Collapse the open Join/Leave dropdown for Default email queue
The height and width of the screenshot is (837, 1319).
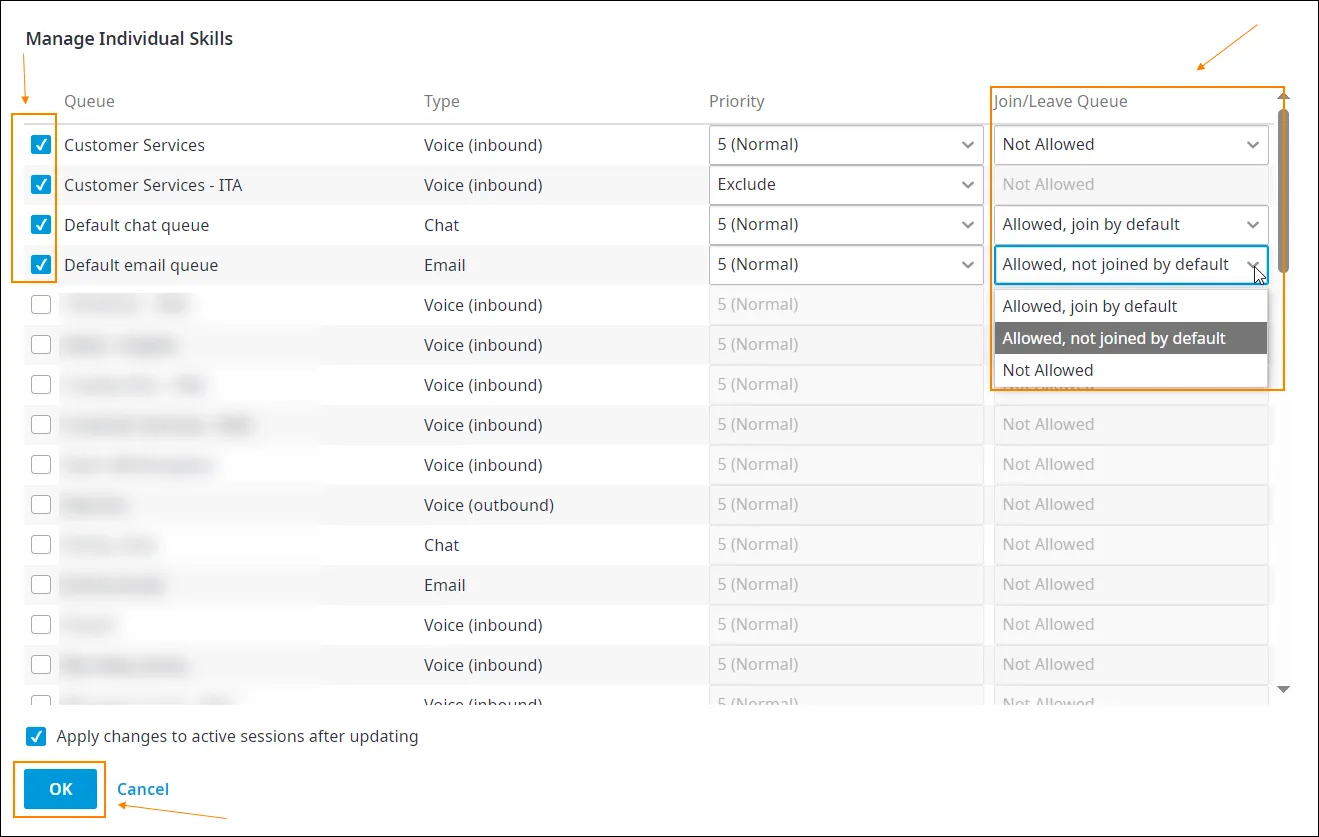click(x=1131, y=265)
